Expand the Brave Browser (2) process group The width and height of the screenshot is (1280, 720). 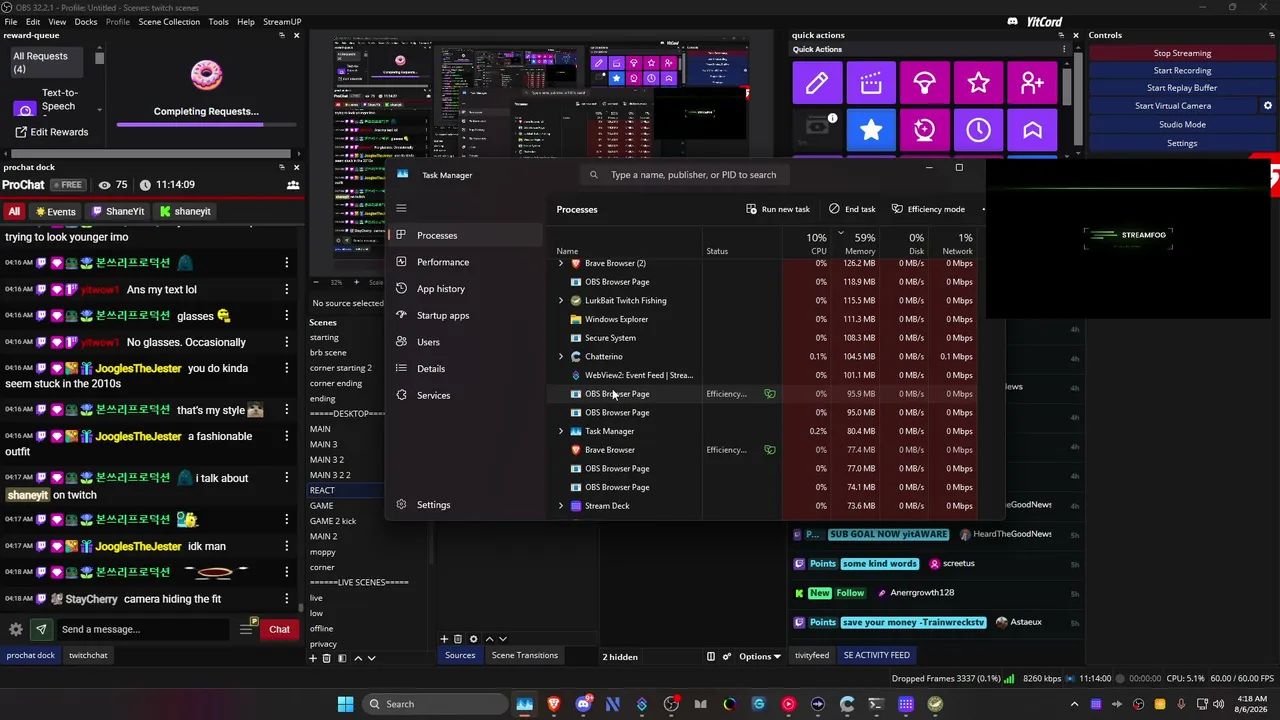pyautogui.click(x=561, y=263)
